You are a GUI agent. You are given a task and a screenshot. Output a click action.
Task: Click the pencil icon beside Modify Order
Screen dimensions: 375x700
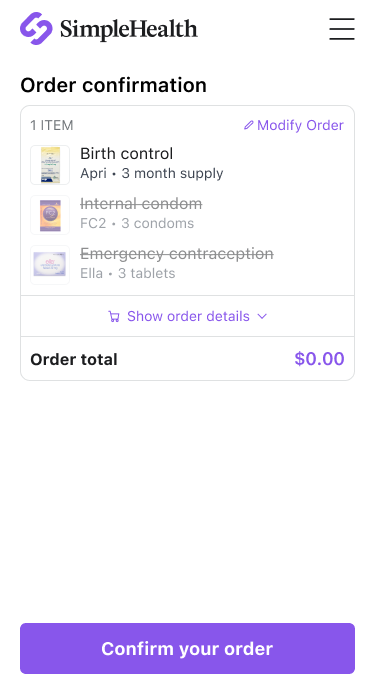pyautogui.click(x=249, y=125)
